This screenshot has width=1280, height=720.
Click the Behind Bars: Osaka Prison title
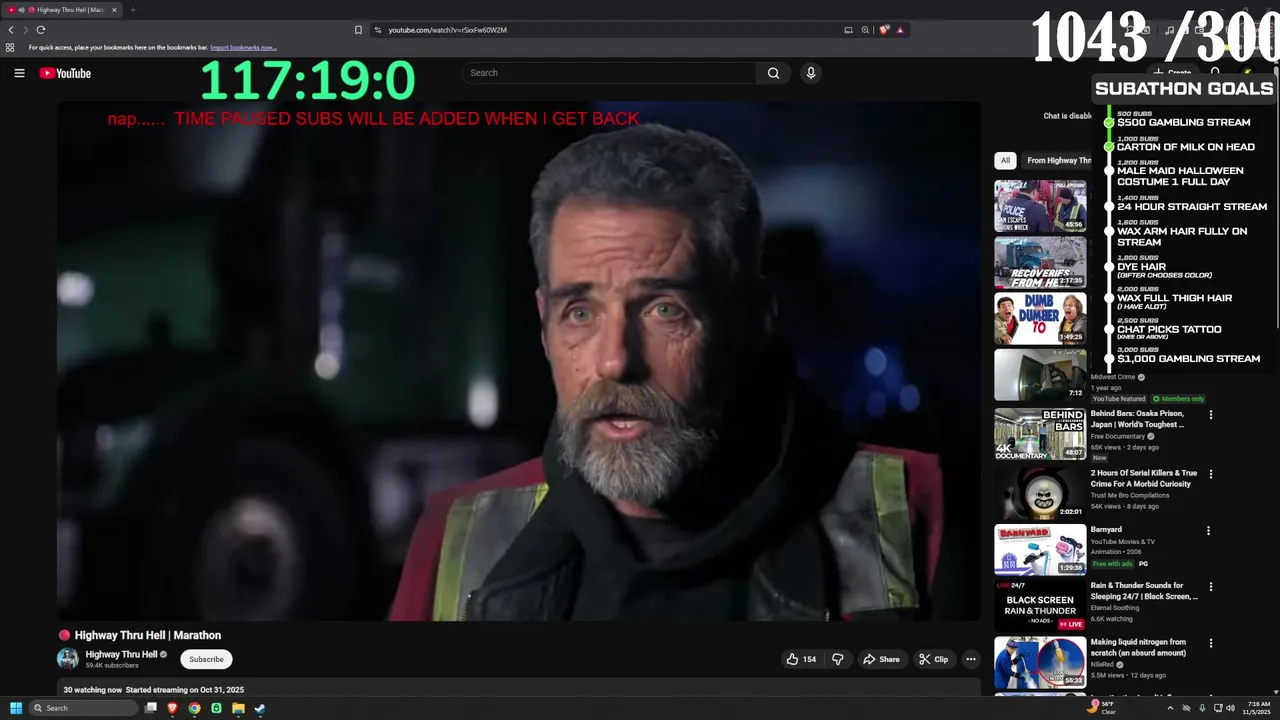(x=1138, y=419)
